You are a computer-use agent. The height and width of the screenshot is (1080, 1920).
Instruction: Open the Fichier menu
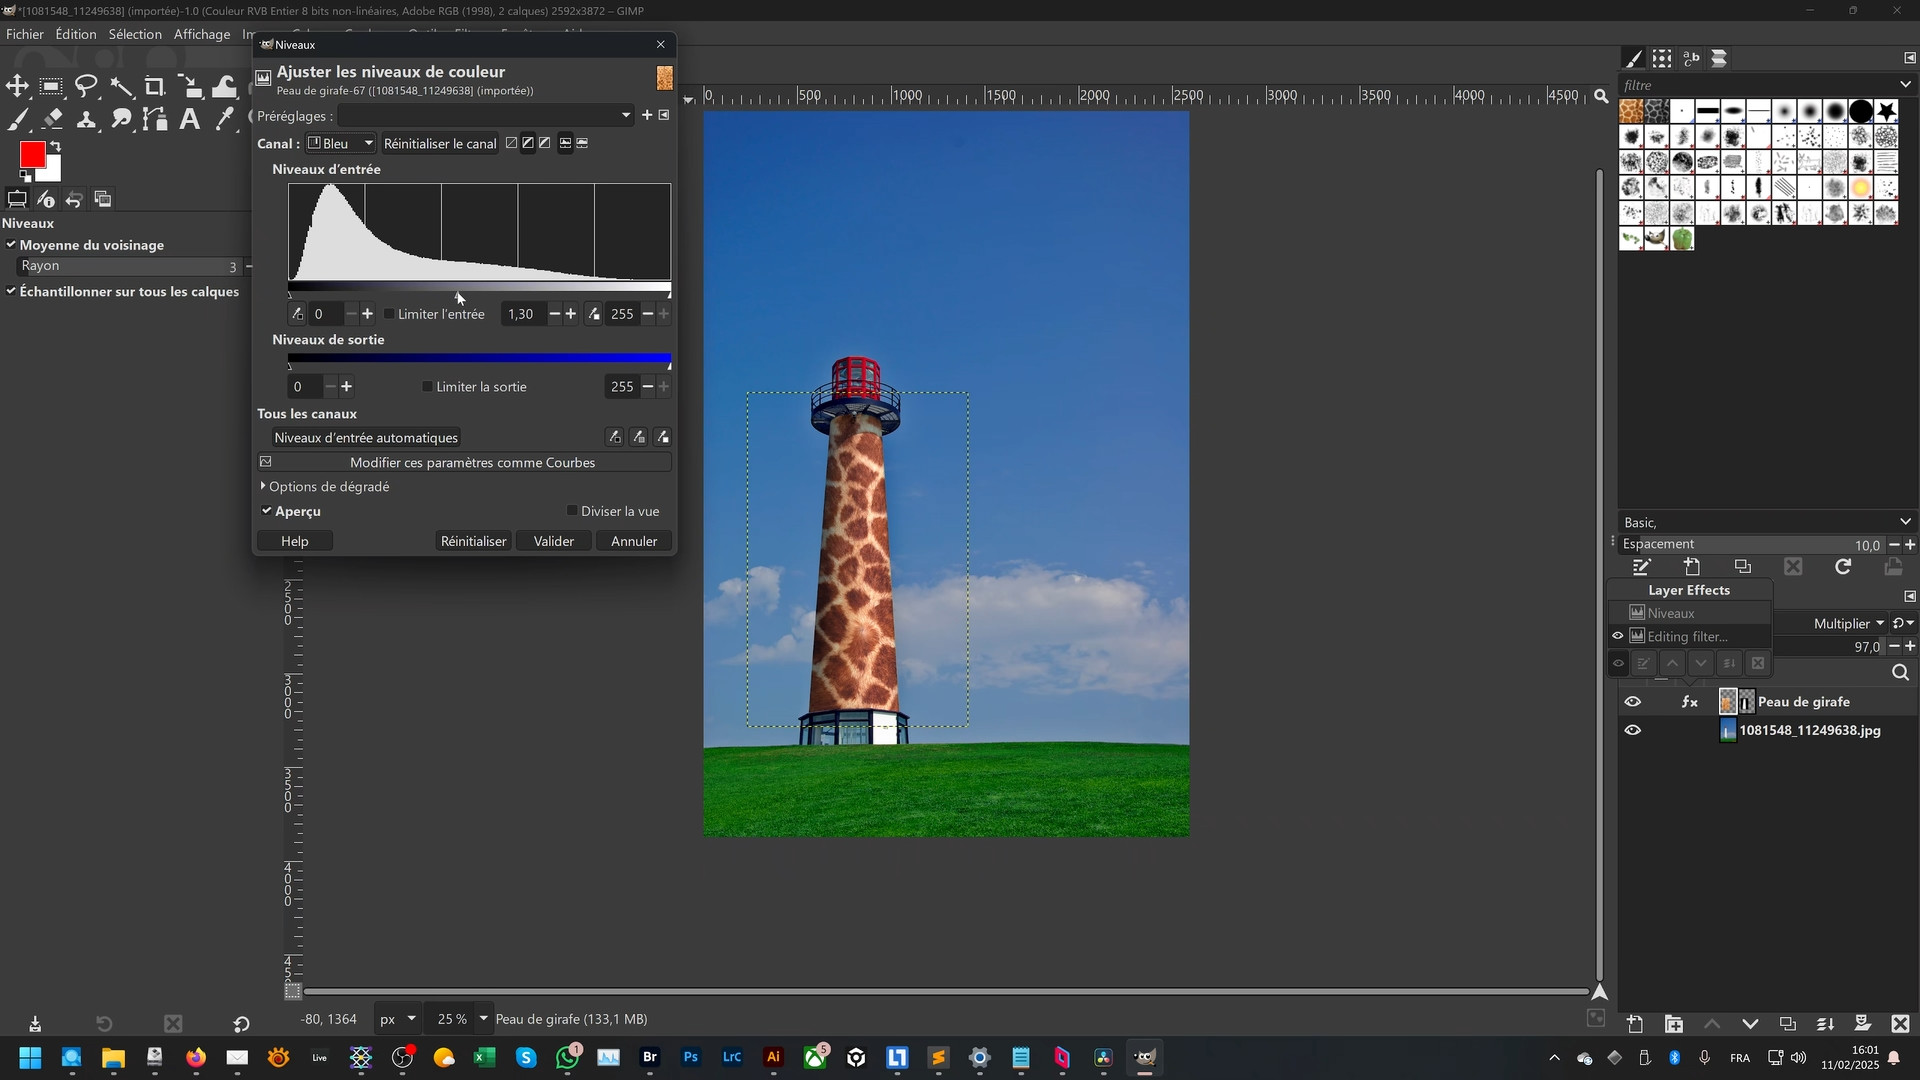click(25, 34)
